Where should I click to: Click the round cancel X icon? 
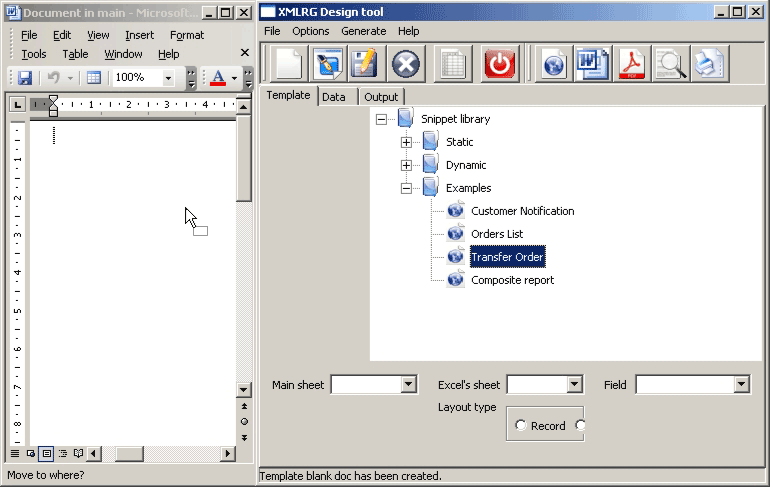pyautogui.click(x=406, y=64)
